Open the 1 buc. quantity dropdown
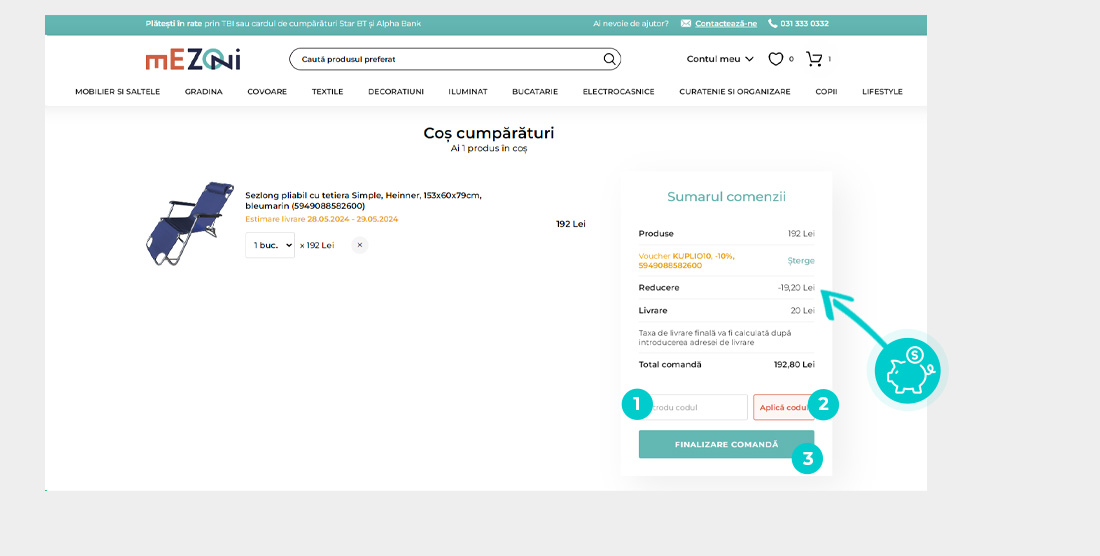1100x556 pixels. (270, 245)
